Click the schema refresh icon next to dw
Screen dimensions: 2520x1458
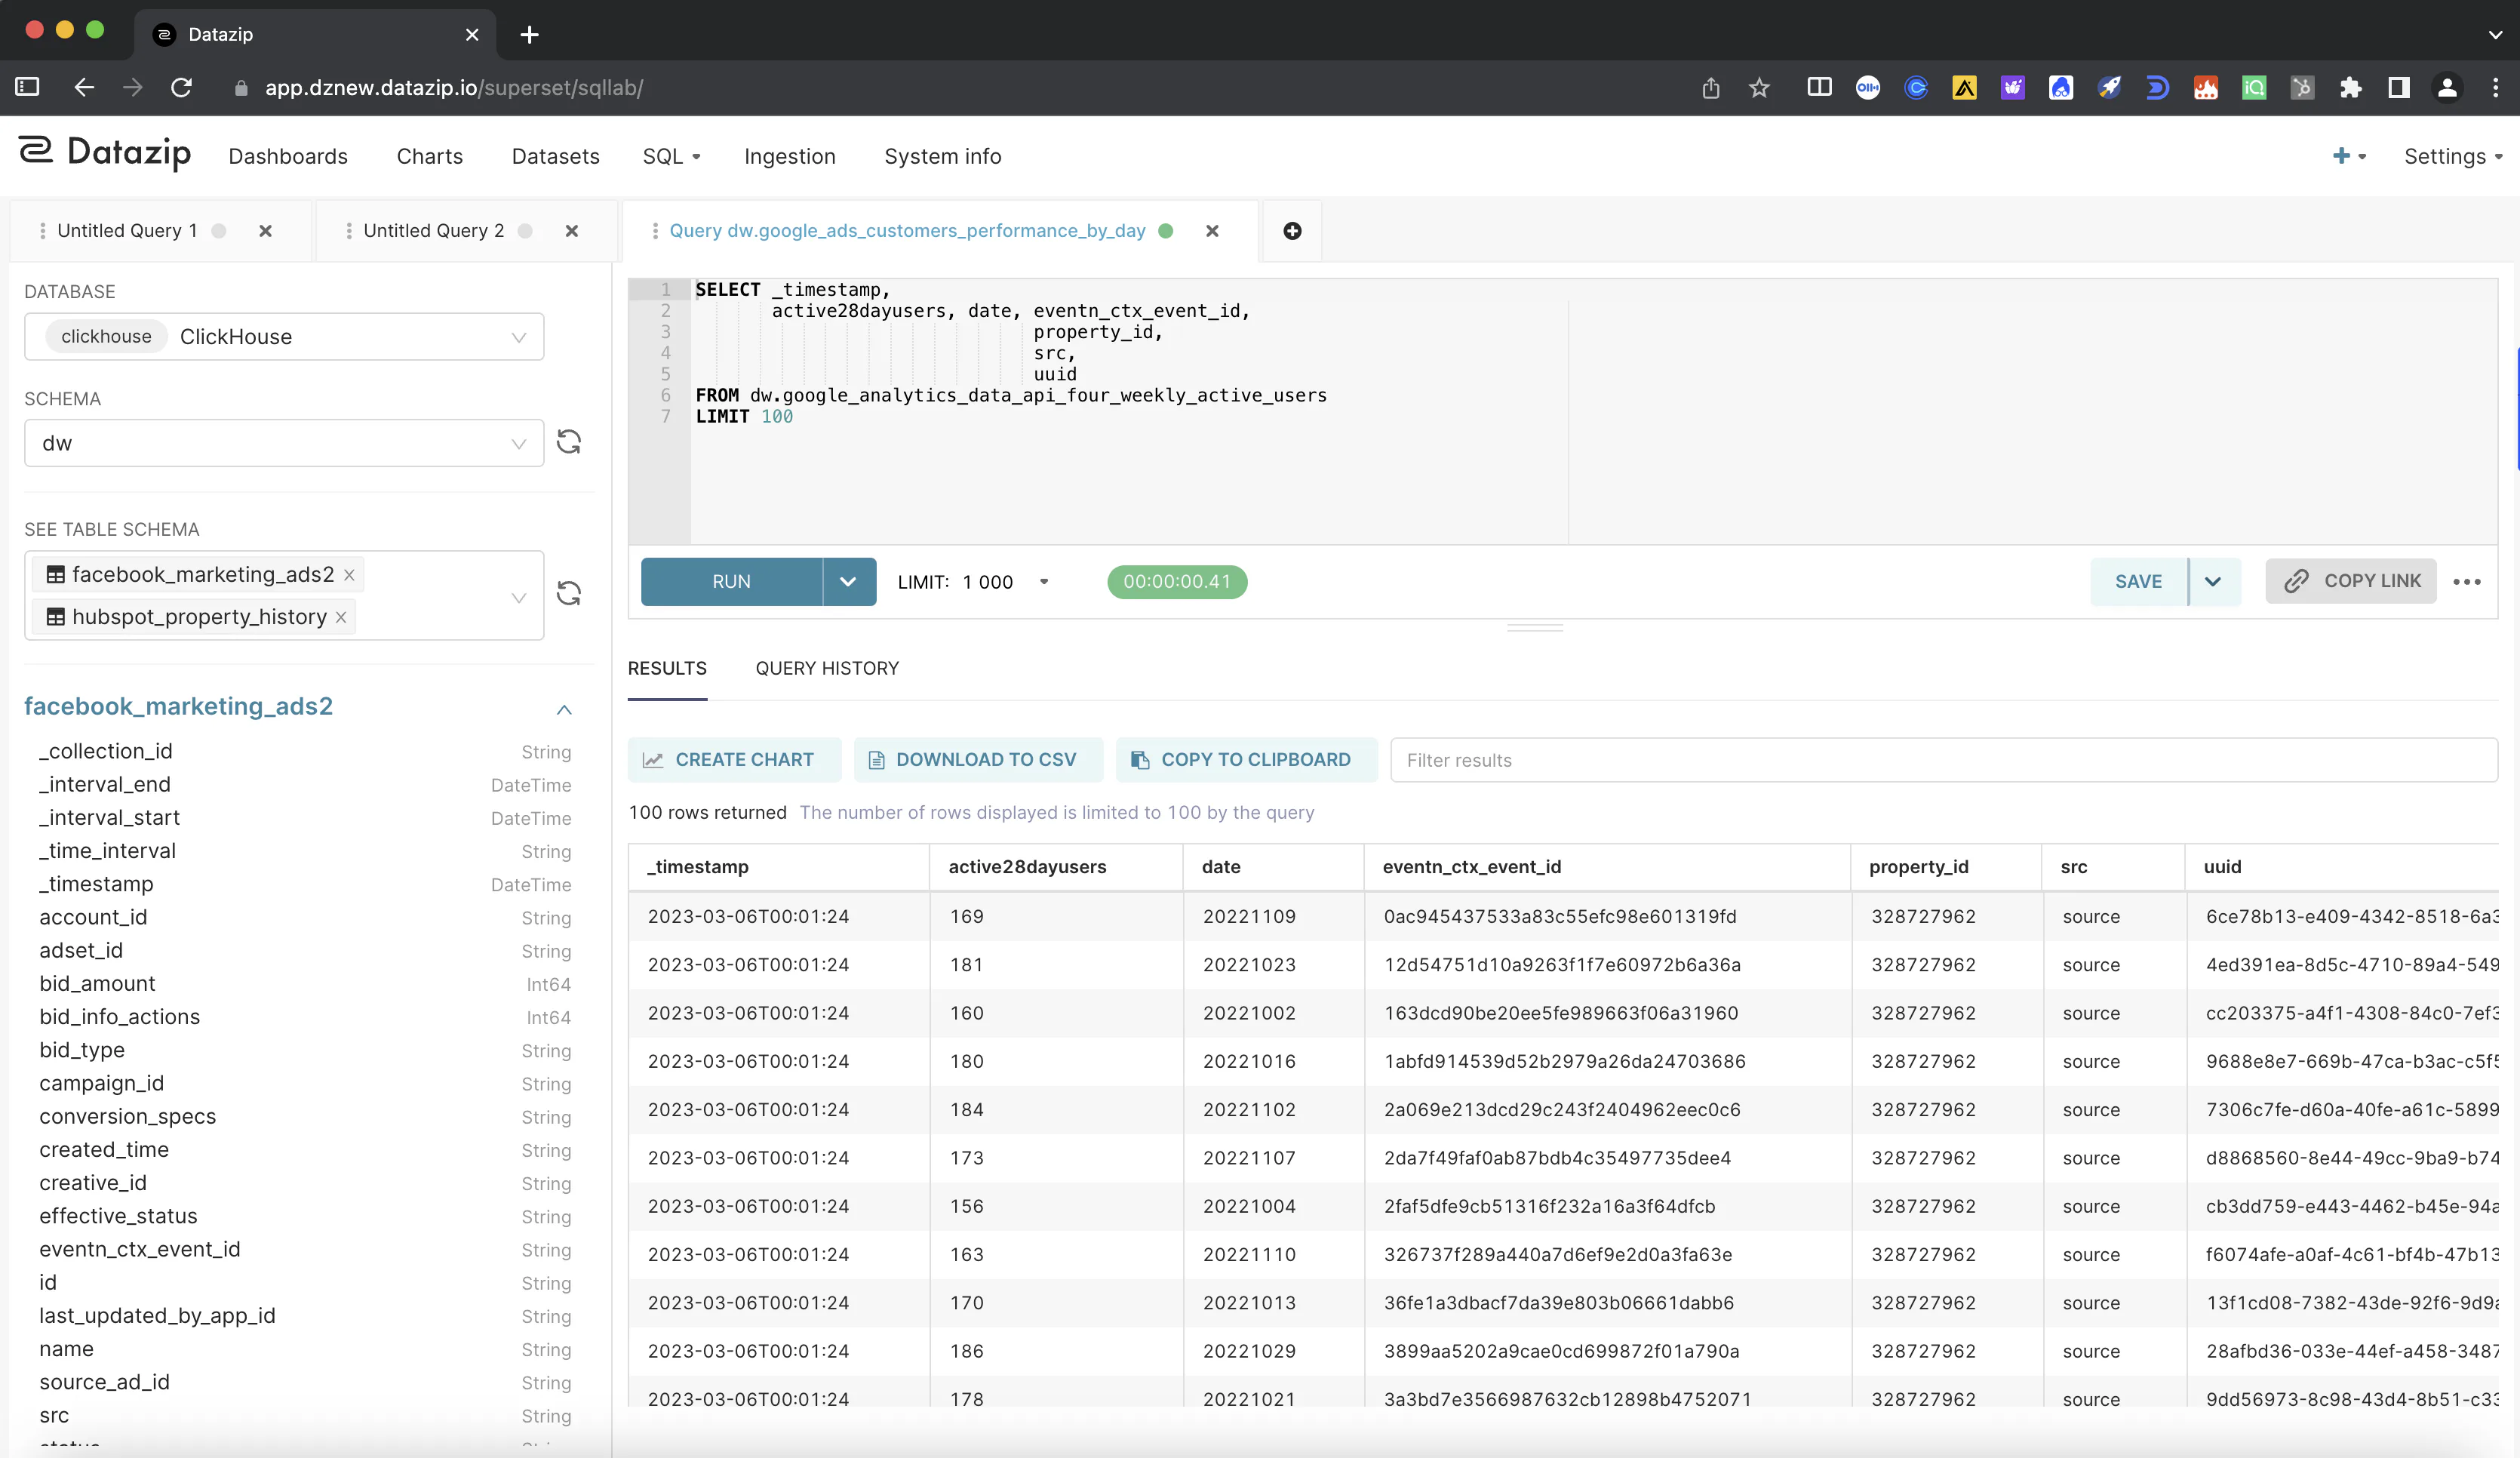(569, 442)
